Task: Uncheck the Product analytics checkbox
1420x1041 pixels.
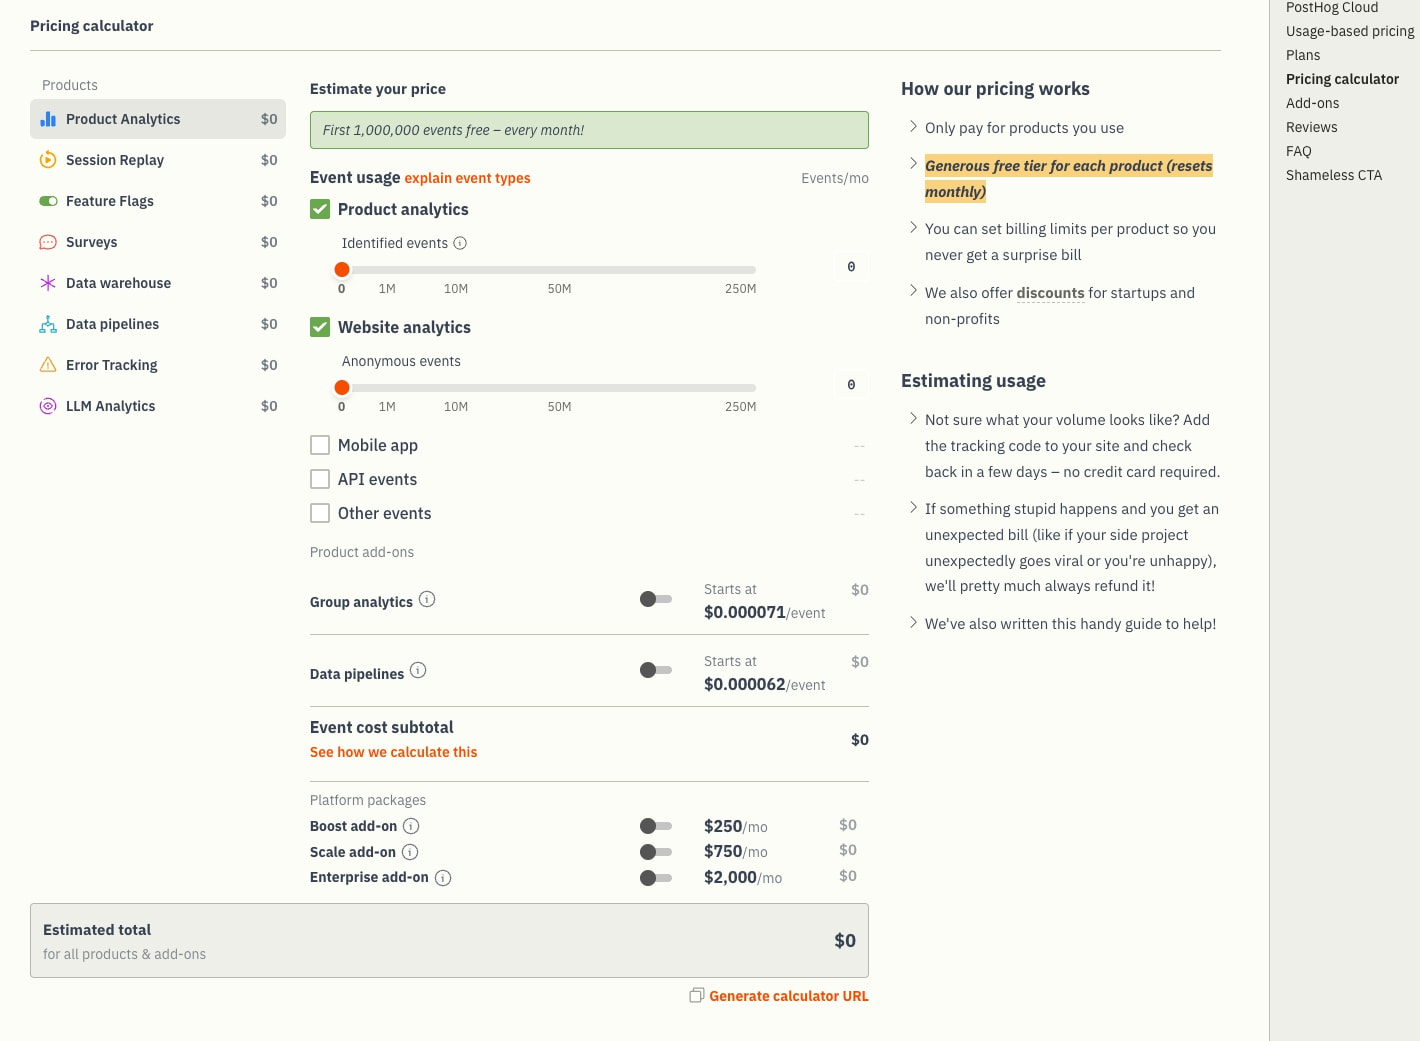Action: click(320, 209)
